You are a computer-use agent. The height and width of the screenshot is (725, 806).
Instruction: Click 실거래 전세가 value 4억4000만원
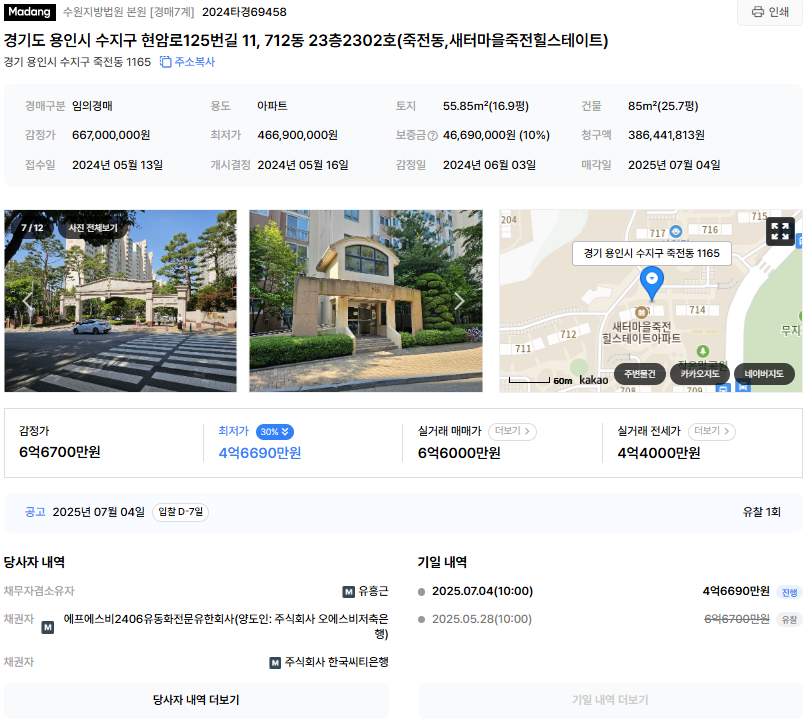[x=658, y=453]
